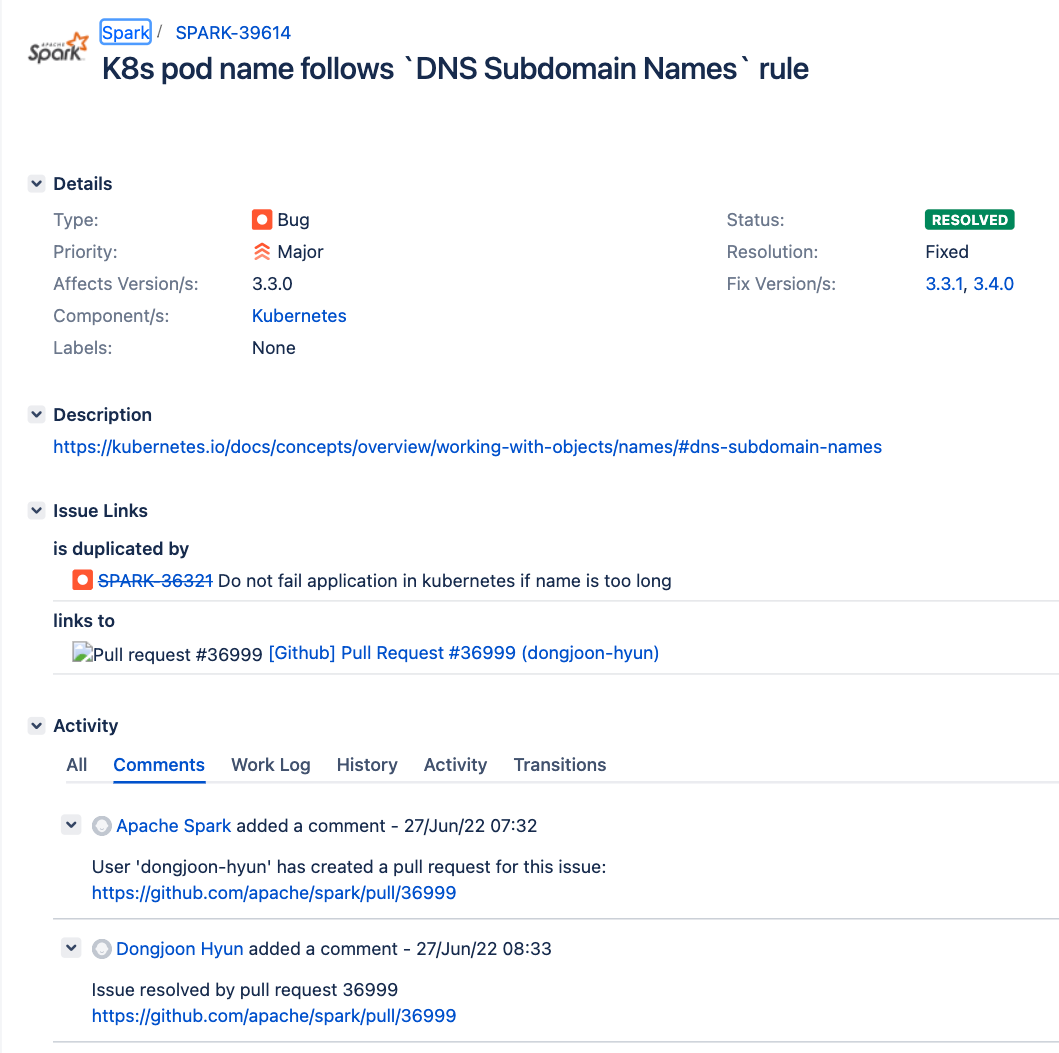Collapse the Description section
Image resolution: width=1059 pixels, height=1053 pixels.
pyautogui.click(x=36, y=414)
